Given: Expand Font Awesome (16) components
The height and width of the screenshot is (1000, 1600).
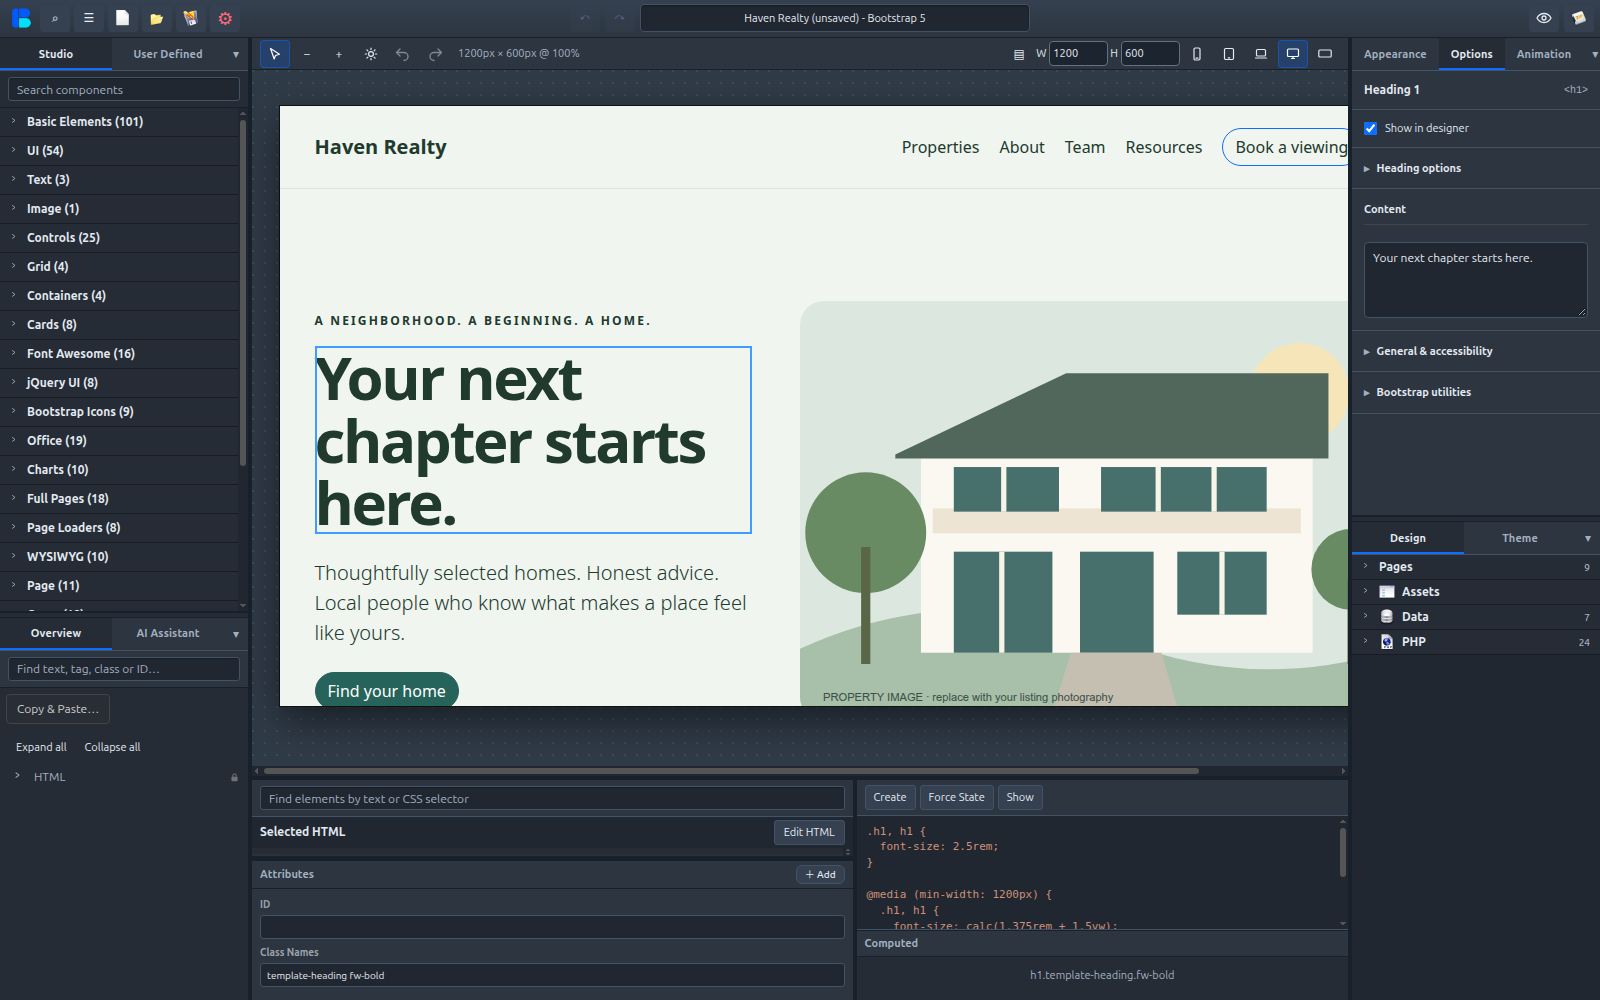Looking at the screenshot, I should click(x=120, y=353).
